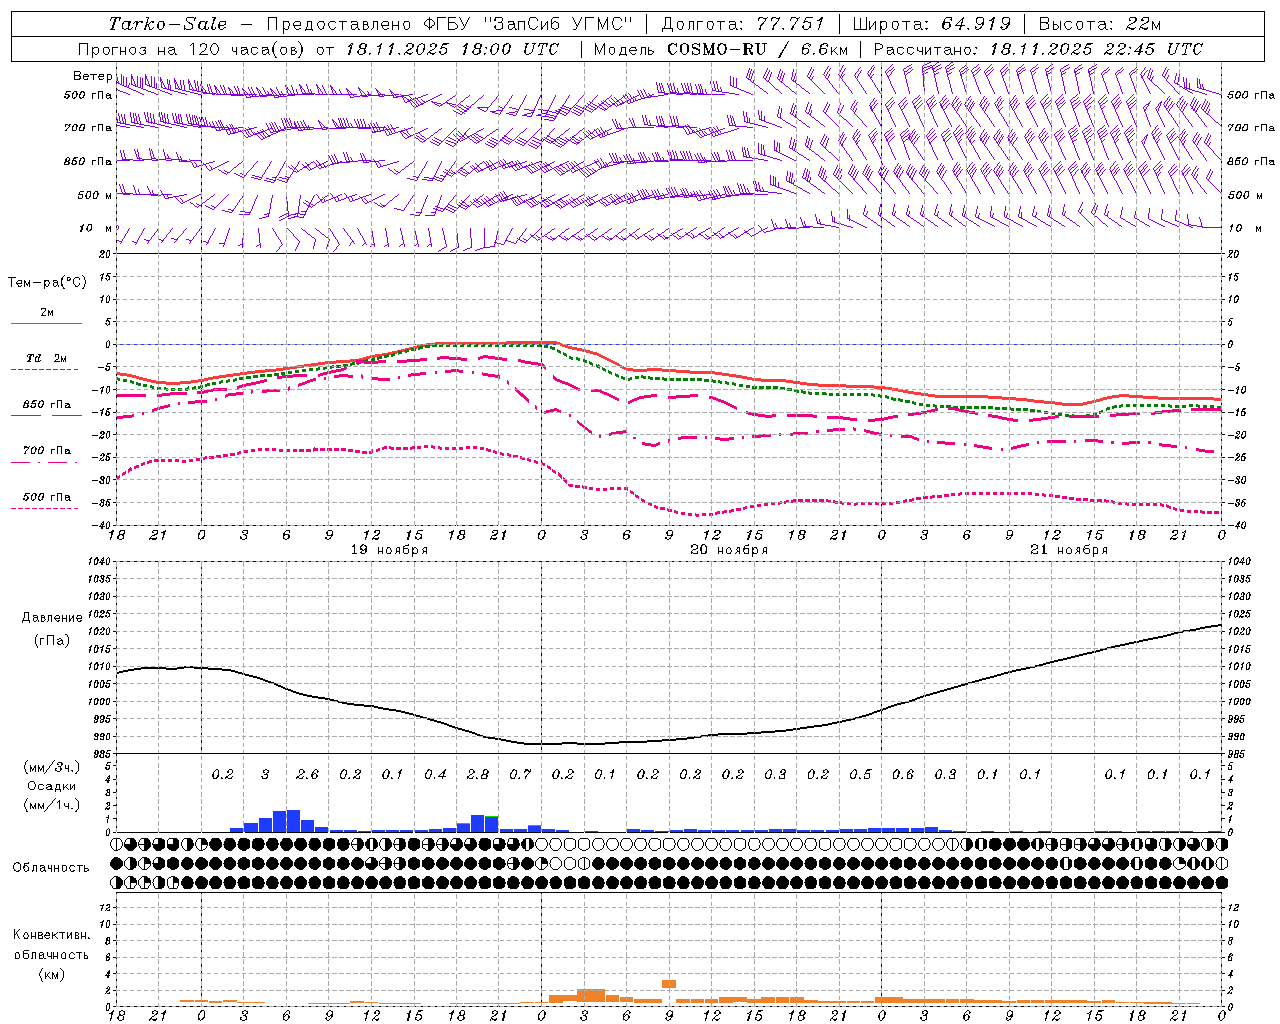The height and width of the screenshot is (1024, 1280).
Task: Select the Долгота: 77.751 longitude text
Action: pos(743,24)
